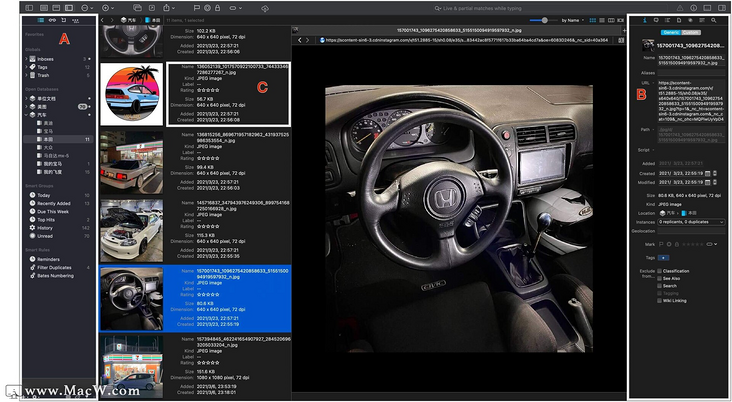732x402 pixels.
Task: Select the 7-Eleven night car thumbnail at bottom
Action: tap(132, 366)
